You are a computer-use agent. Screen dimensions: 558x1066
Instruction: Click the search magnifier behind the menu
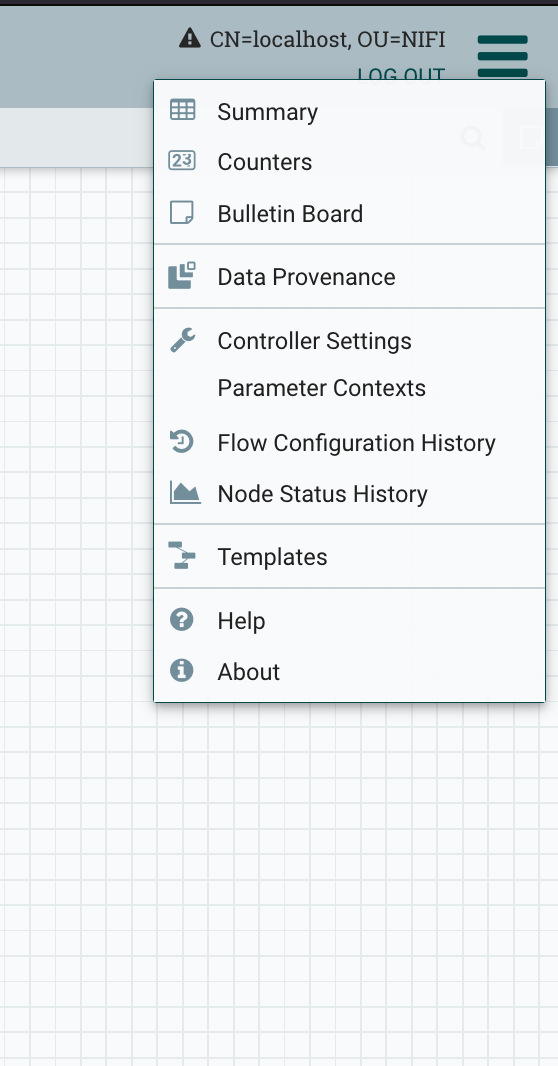(473, 138)
